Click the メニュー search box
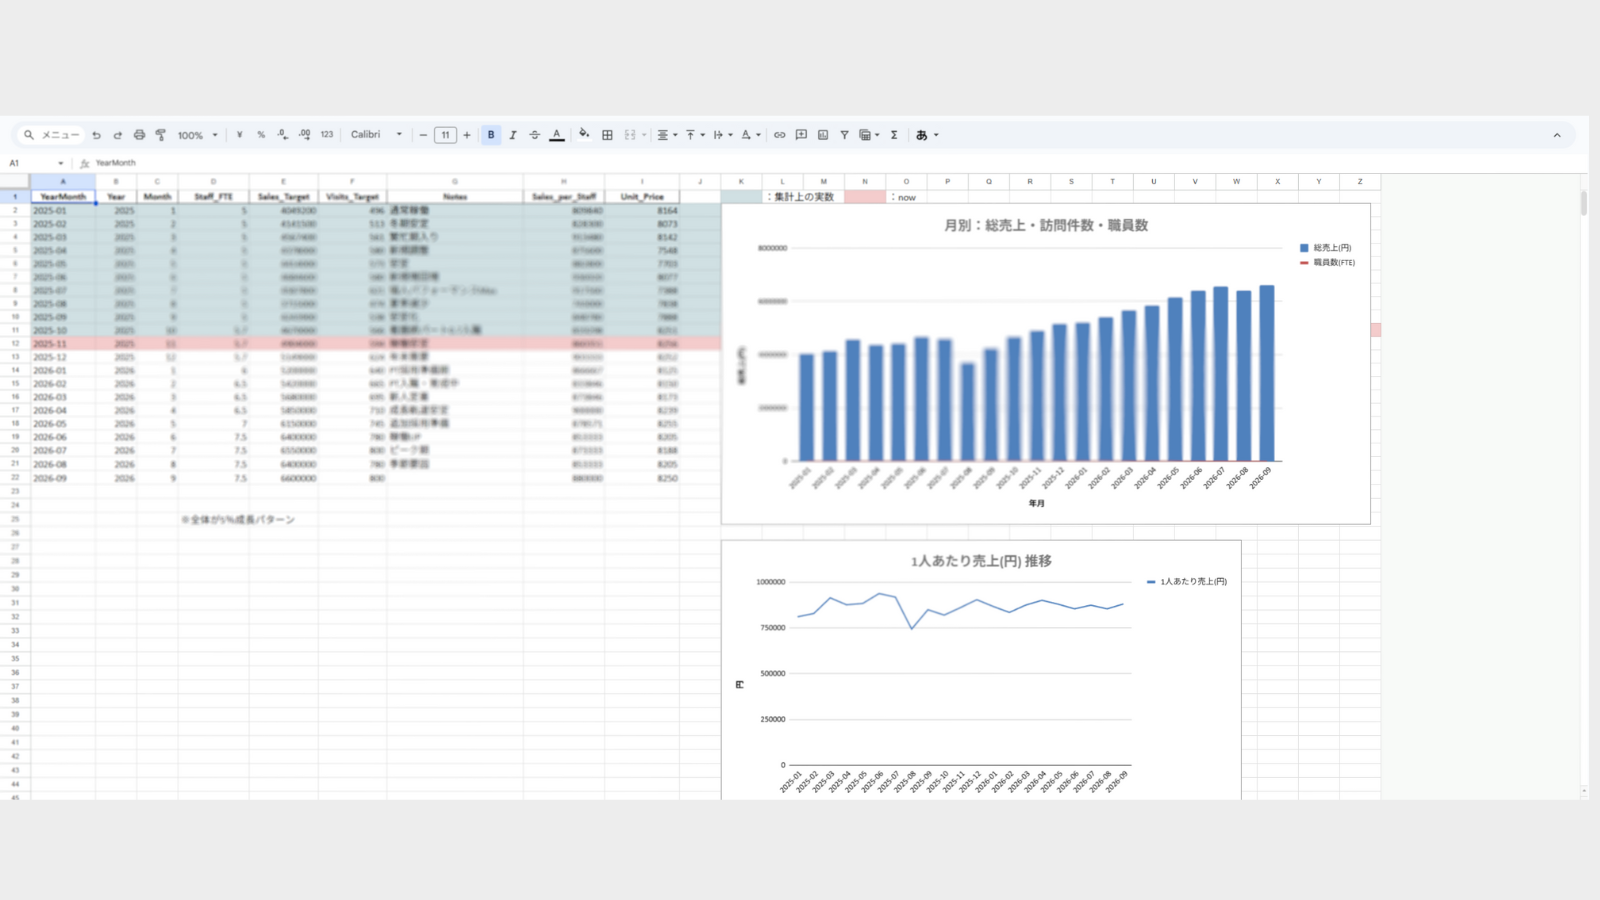This screenshot has height=900, width=1600. [x=53, y=135]
